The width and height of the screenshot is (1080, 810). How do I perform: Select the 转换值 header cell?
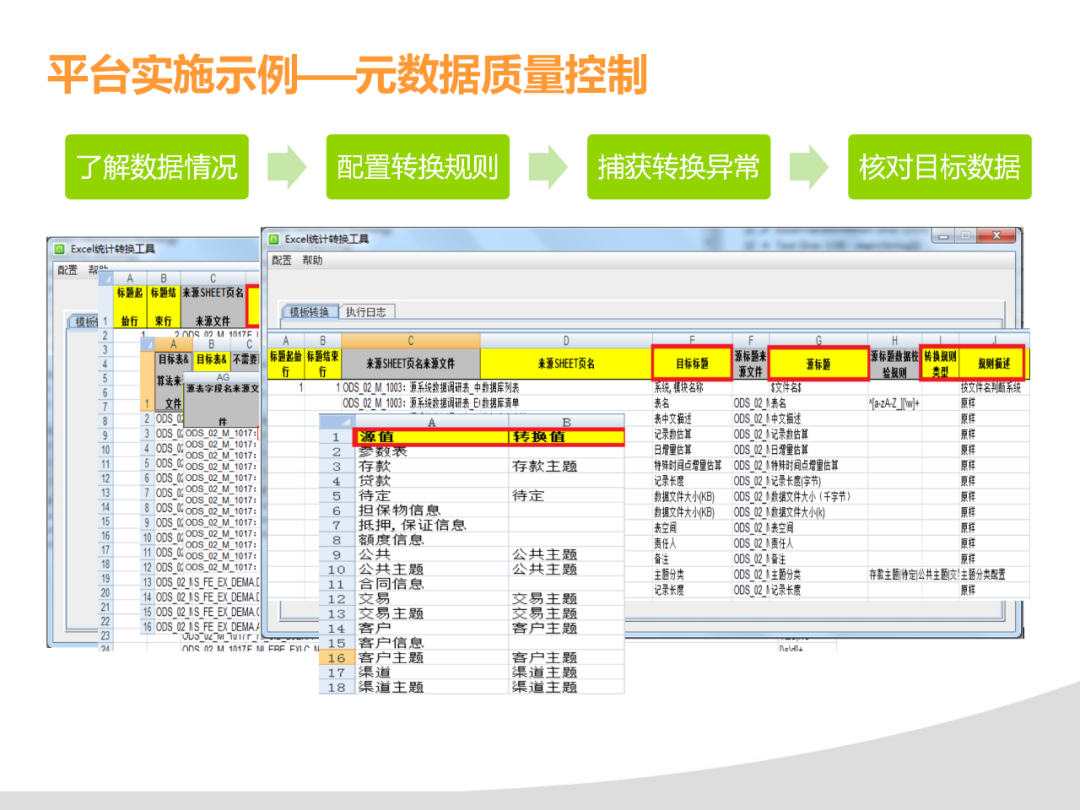(x=566, y=437)
